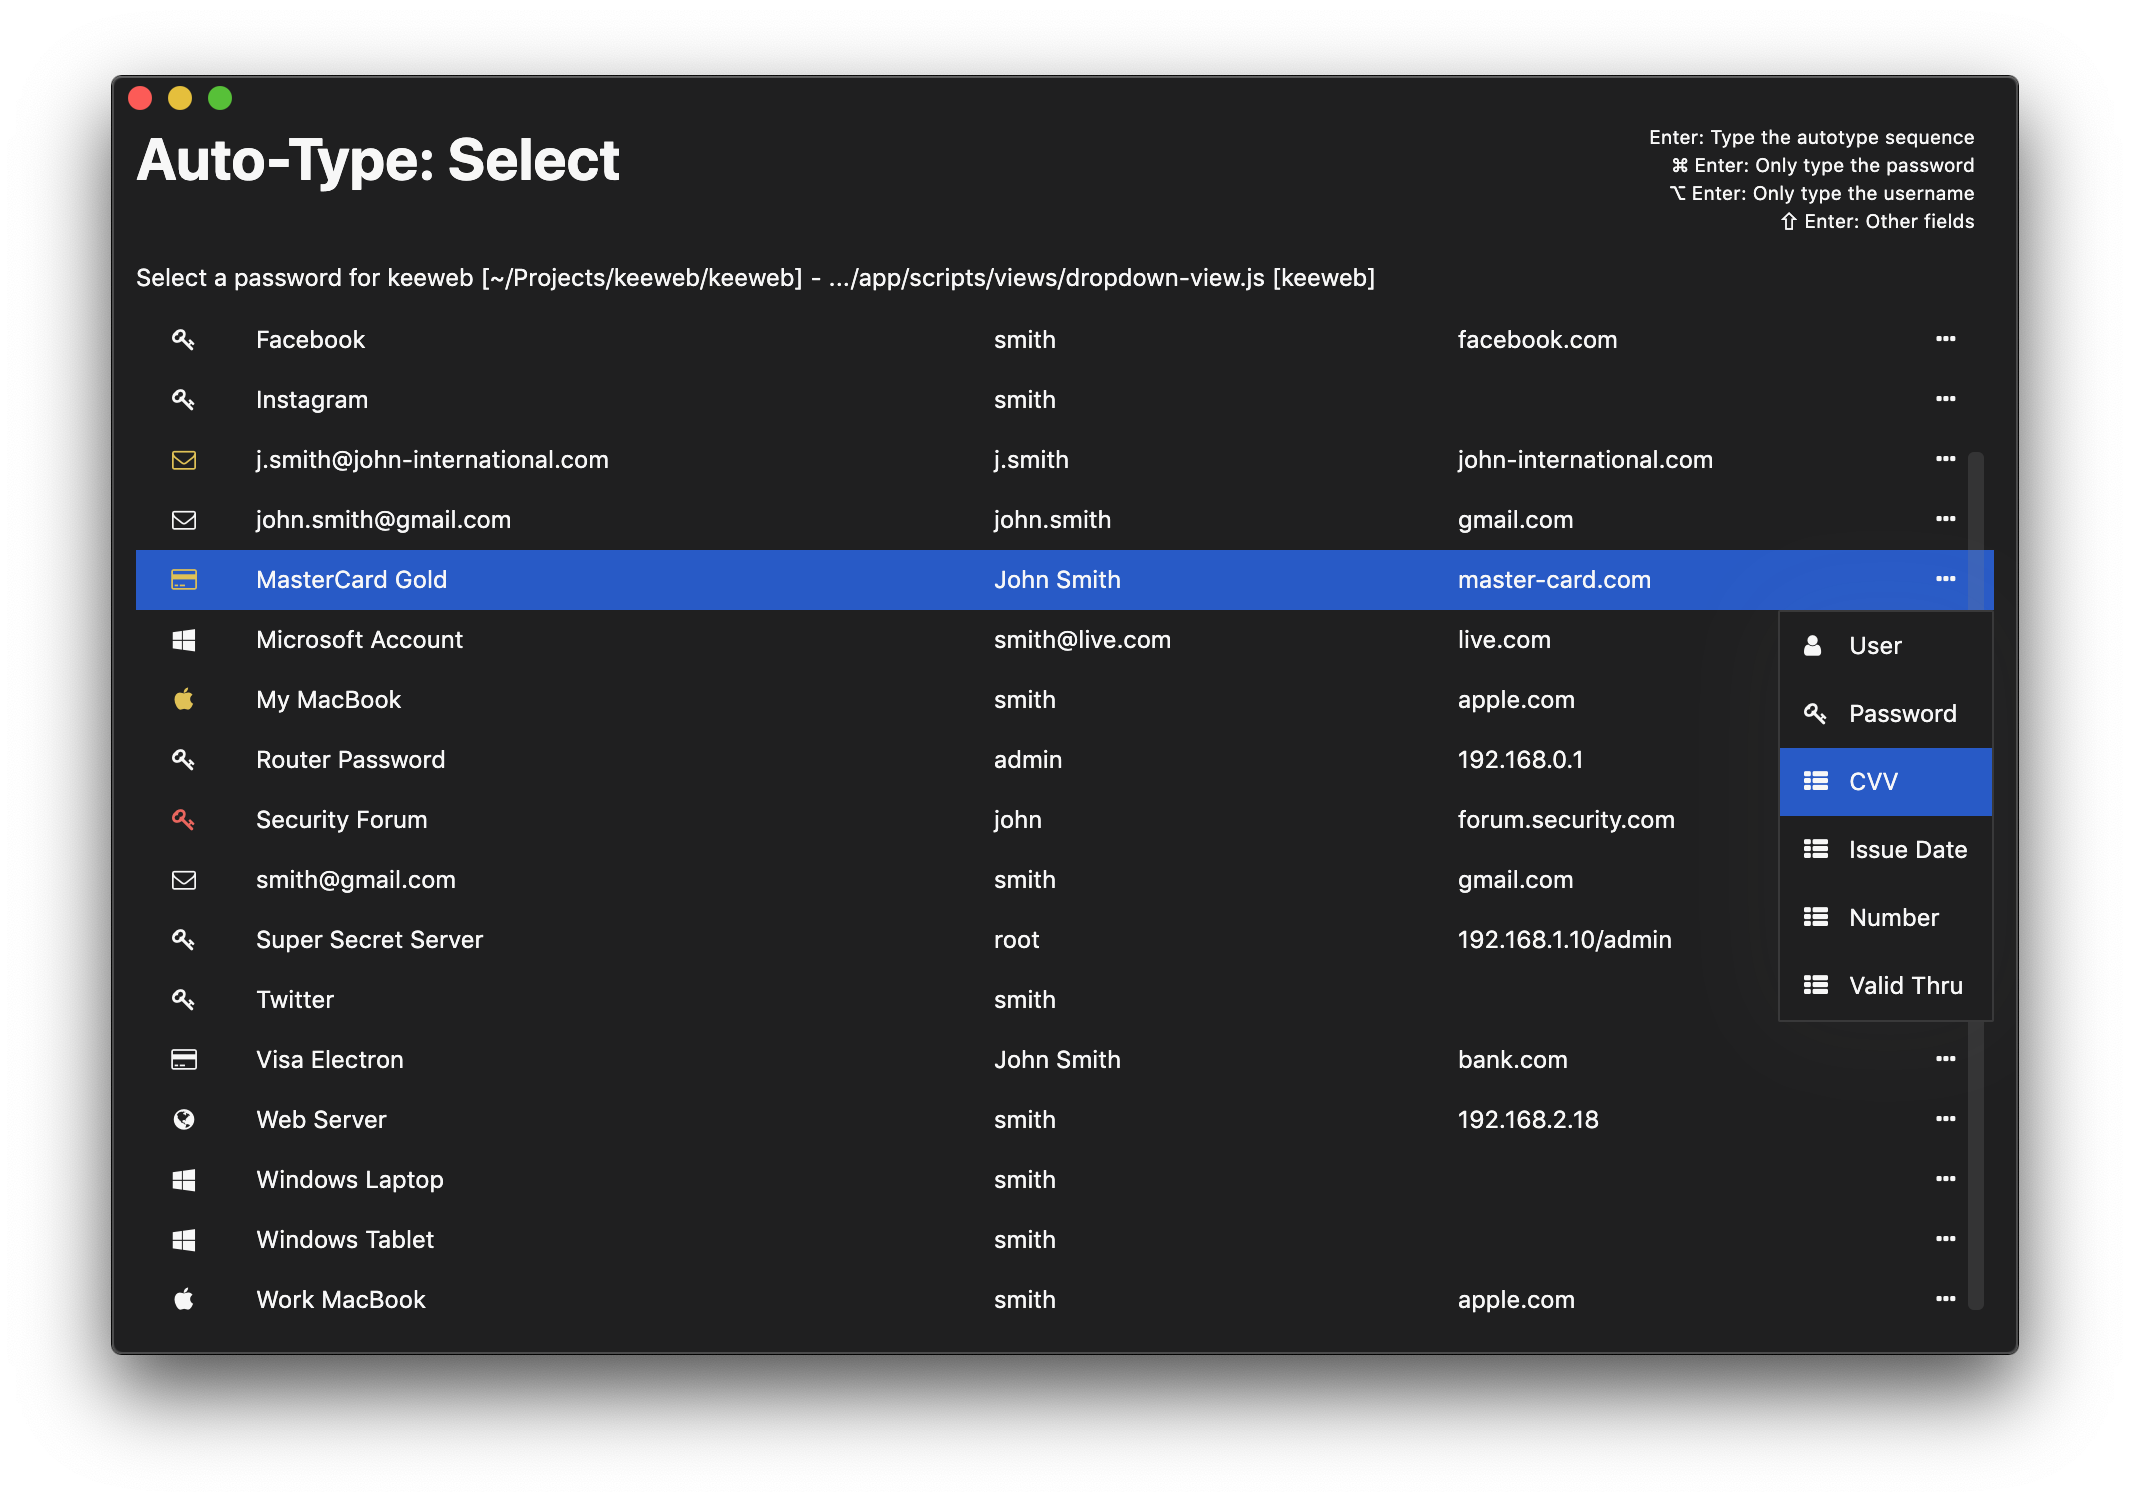The image size is (2130, 1502).
Task: Open the options menu for Router Password
Action: 1945,760
